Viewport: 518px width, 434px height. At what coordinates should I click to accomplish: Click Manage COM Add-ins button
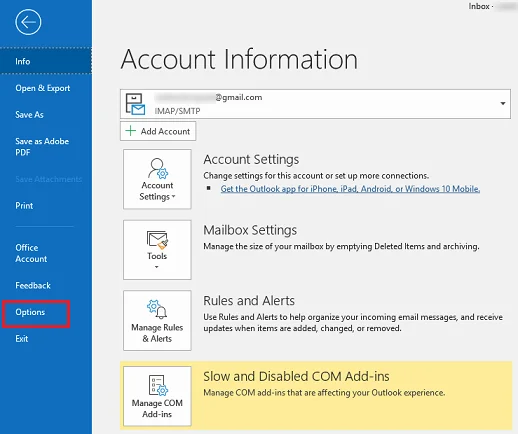point(157,396)
